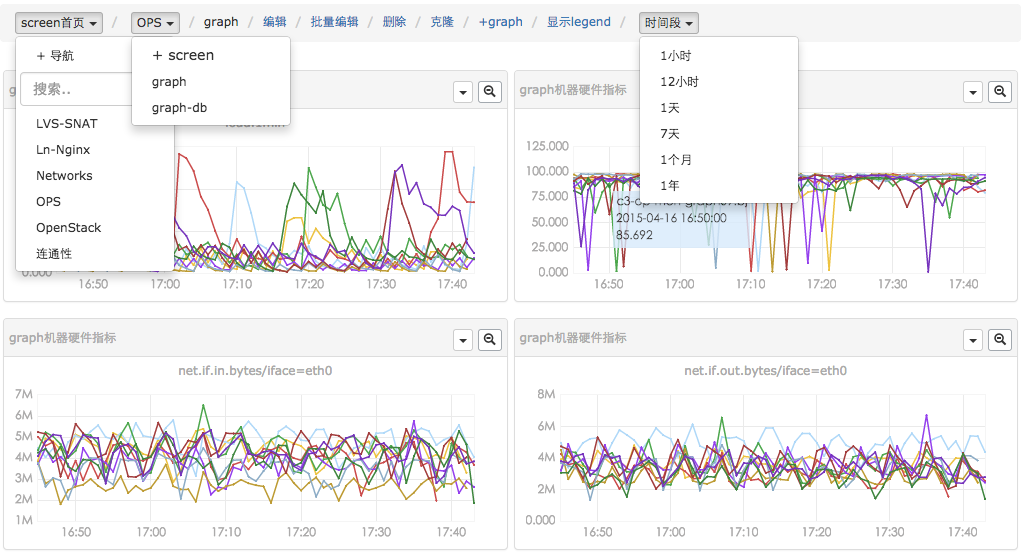Select the 1小时 time range
This screenshot has height=556, width=1024.
(676, 56)
